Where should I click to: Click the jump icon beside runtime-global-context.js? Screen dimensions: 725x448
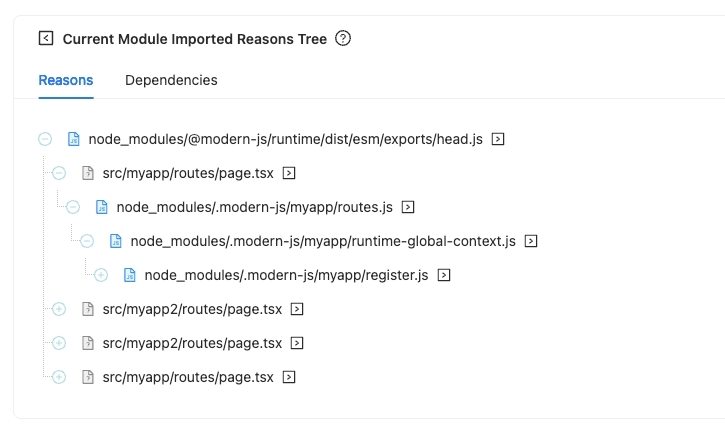[x=530, y=241]
